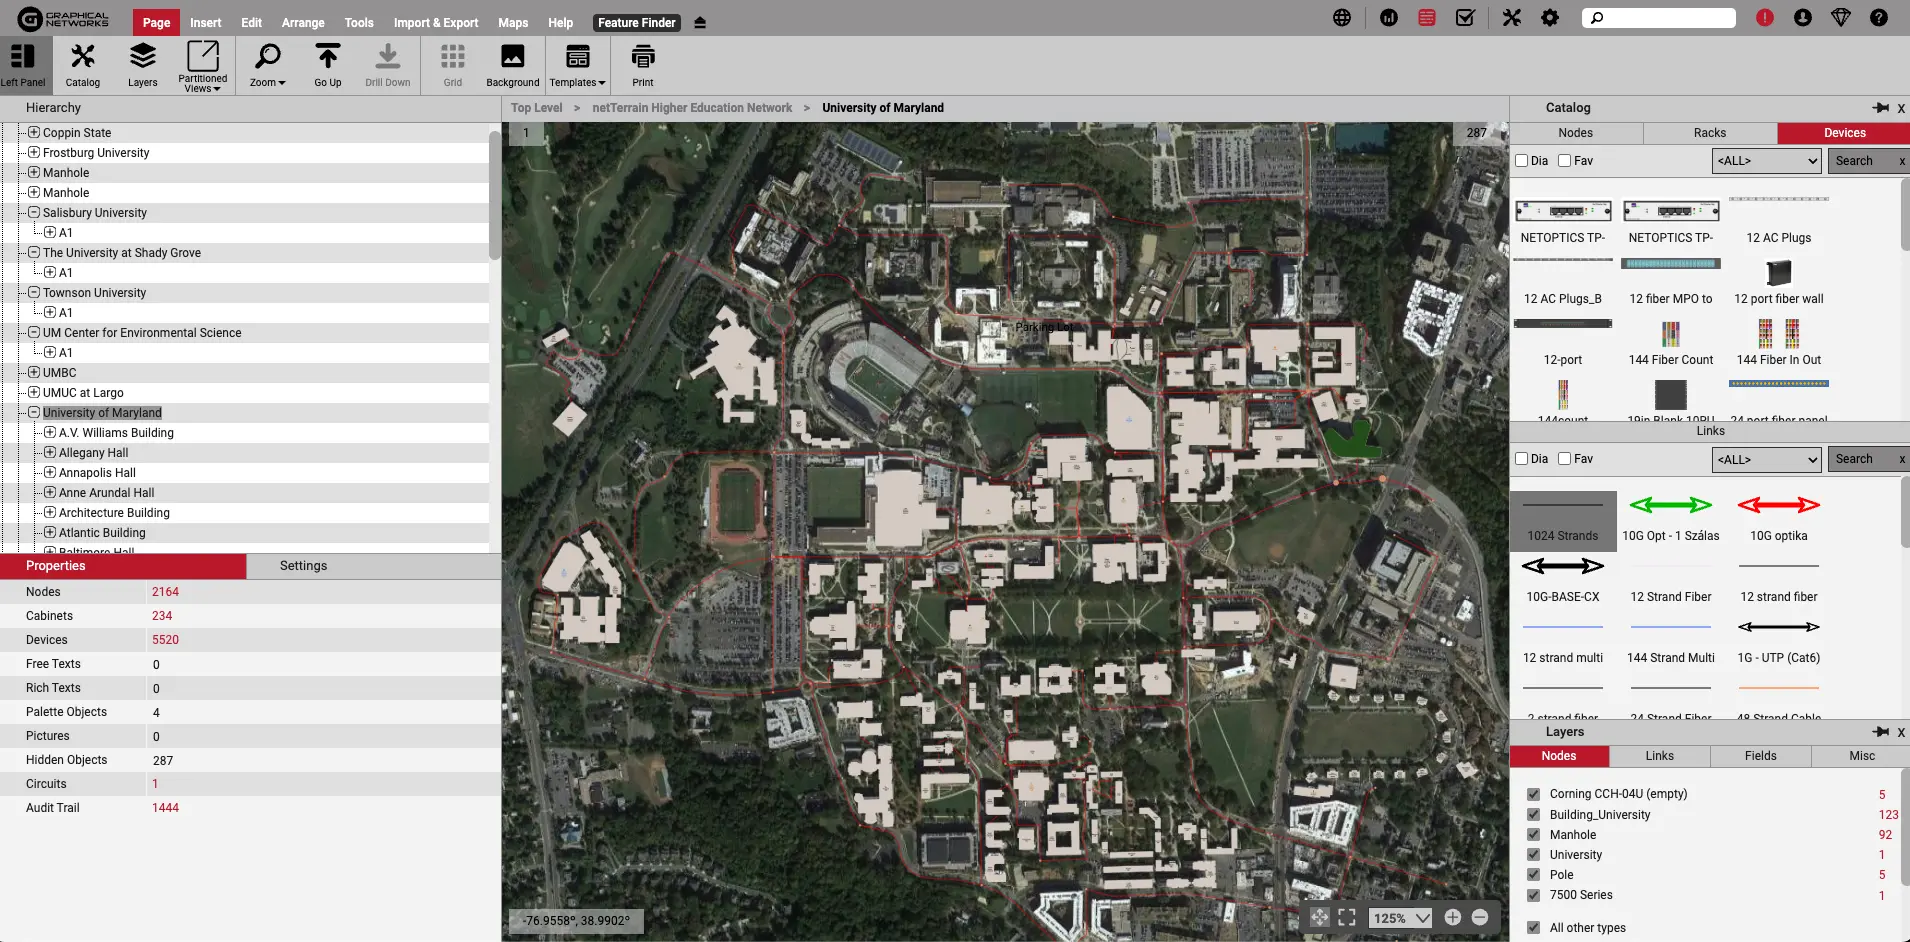Select the 10G Opt - 1 Szálas green link
Image resolution: width=1910 pixels, height=942 pixels.
tap(1671, 505)
